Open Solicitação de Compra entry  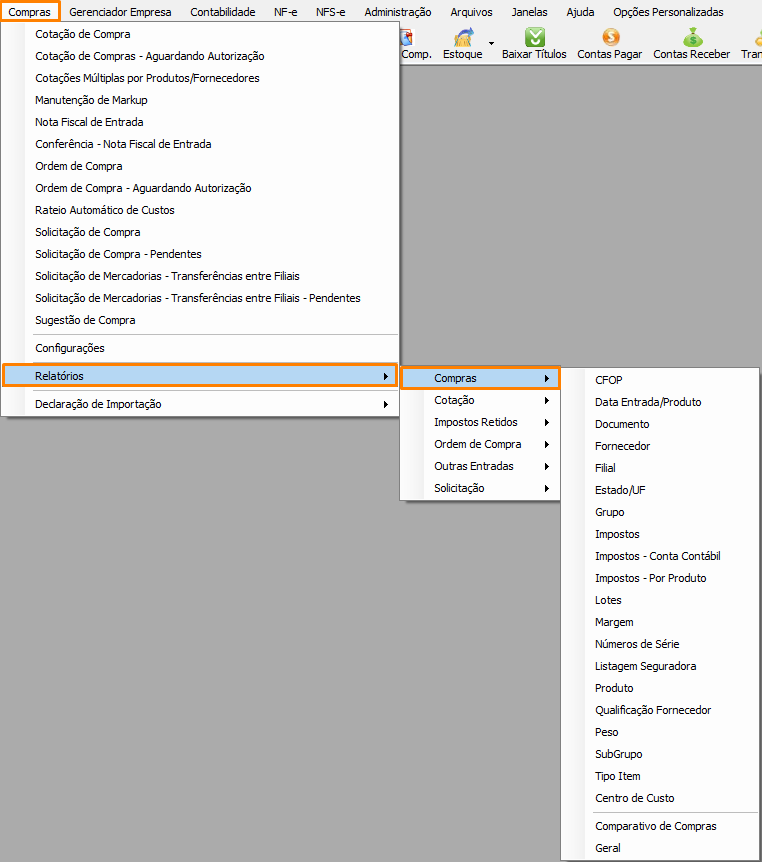point(200,232)
